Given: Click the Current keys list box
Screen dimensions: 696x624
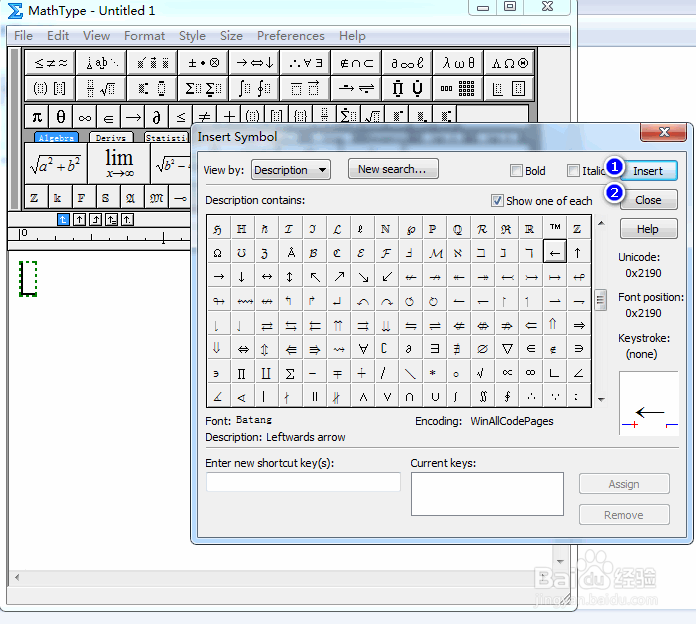Looking at the screenshot, I should pyautogui.click(x=487, y=494).
